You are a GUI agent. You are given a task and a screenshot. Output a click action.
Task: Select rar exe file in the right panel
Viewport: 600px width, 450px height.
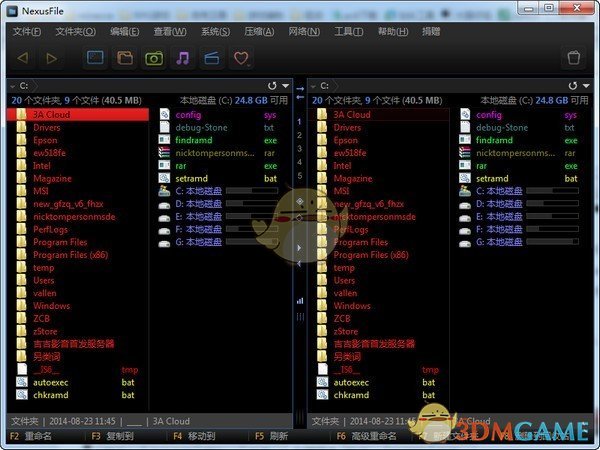coord(481,166)
